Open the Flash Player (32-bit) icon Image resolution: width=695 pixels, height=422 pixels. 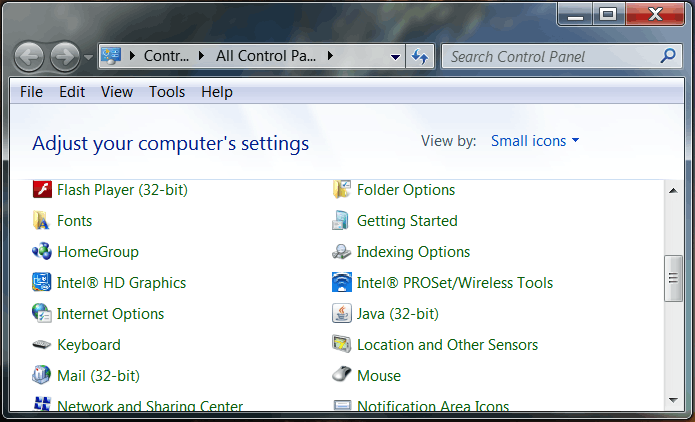(42, 190)
